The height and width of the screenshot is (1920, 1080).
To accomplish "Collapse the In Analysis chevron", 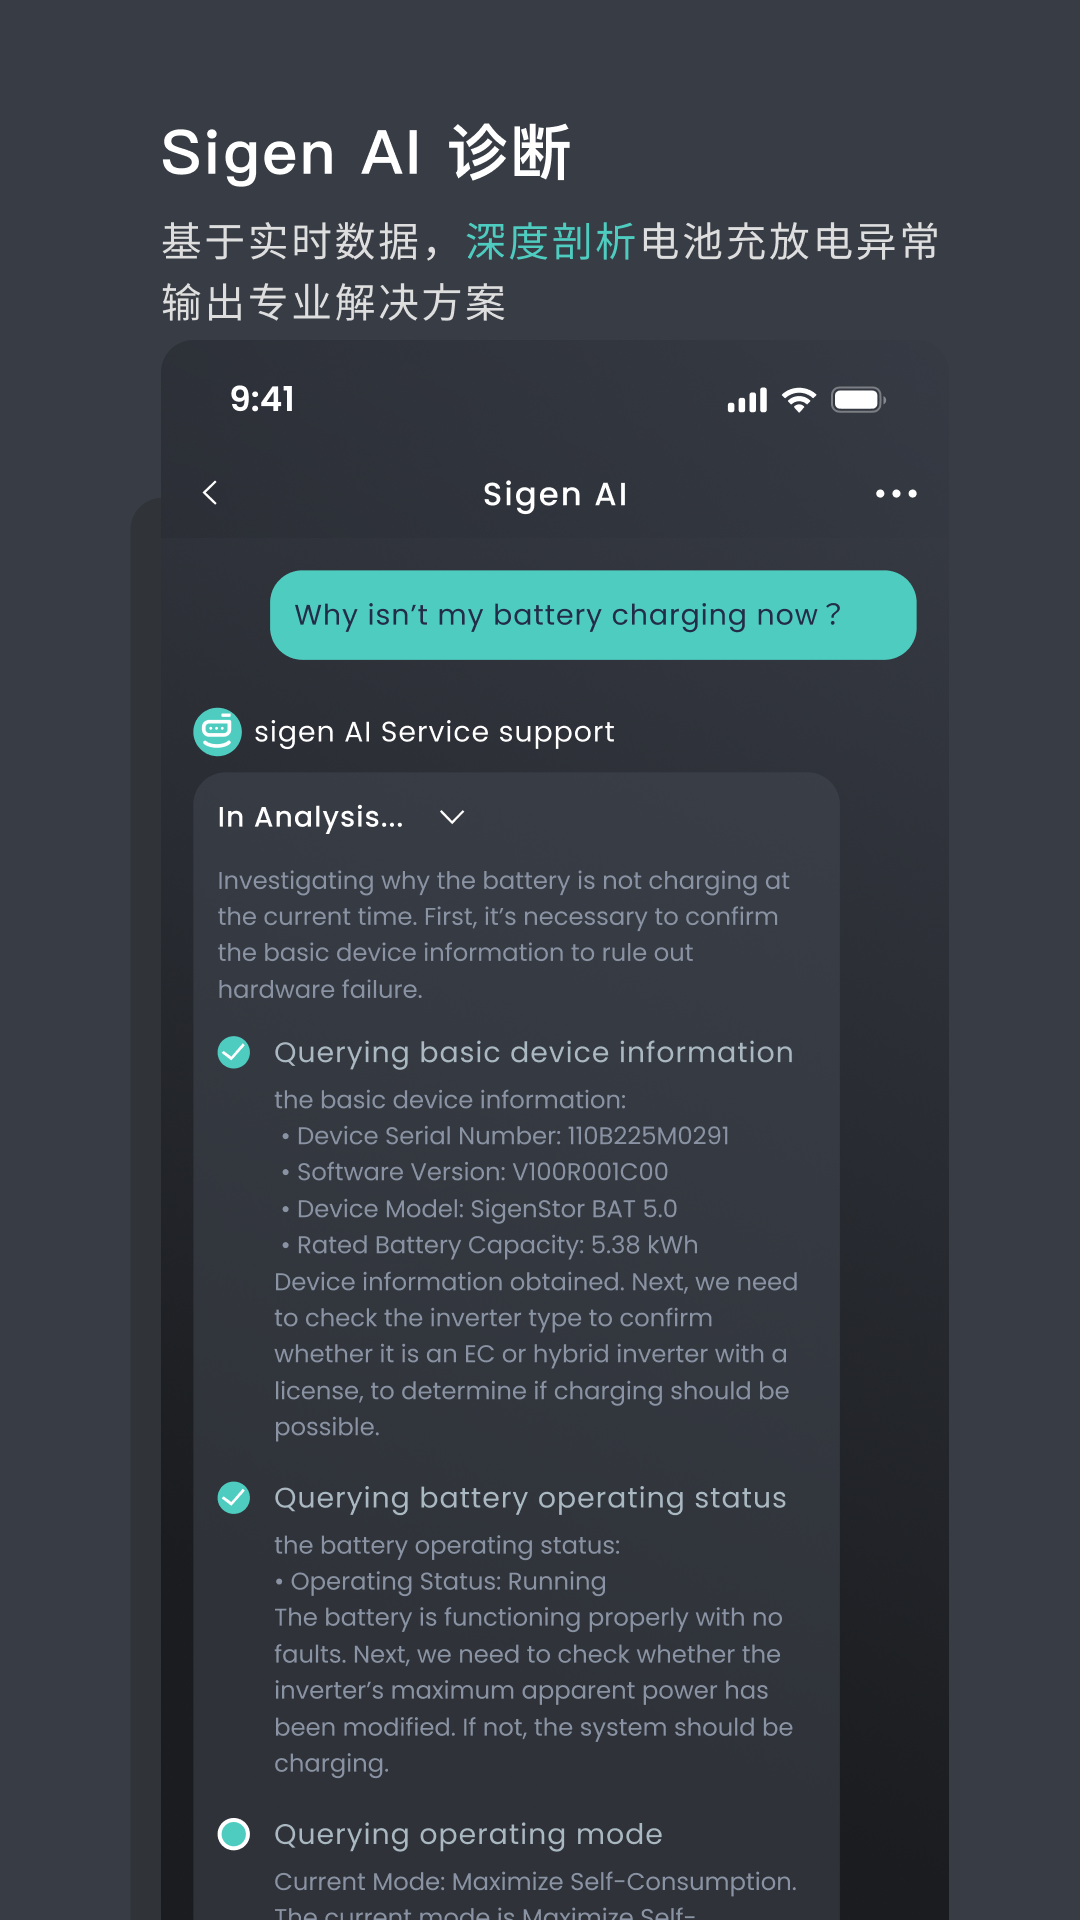I will (452, 817).
